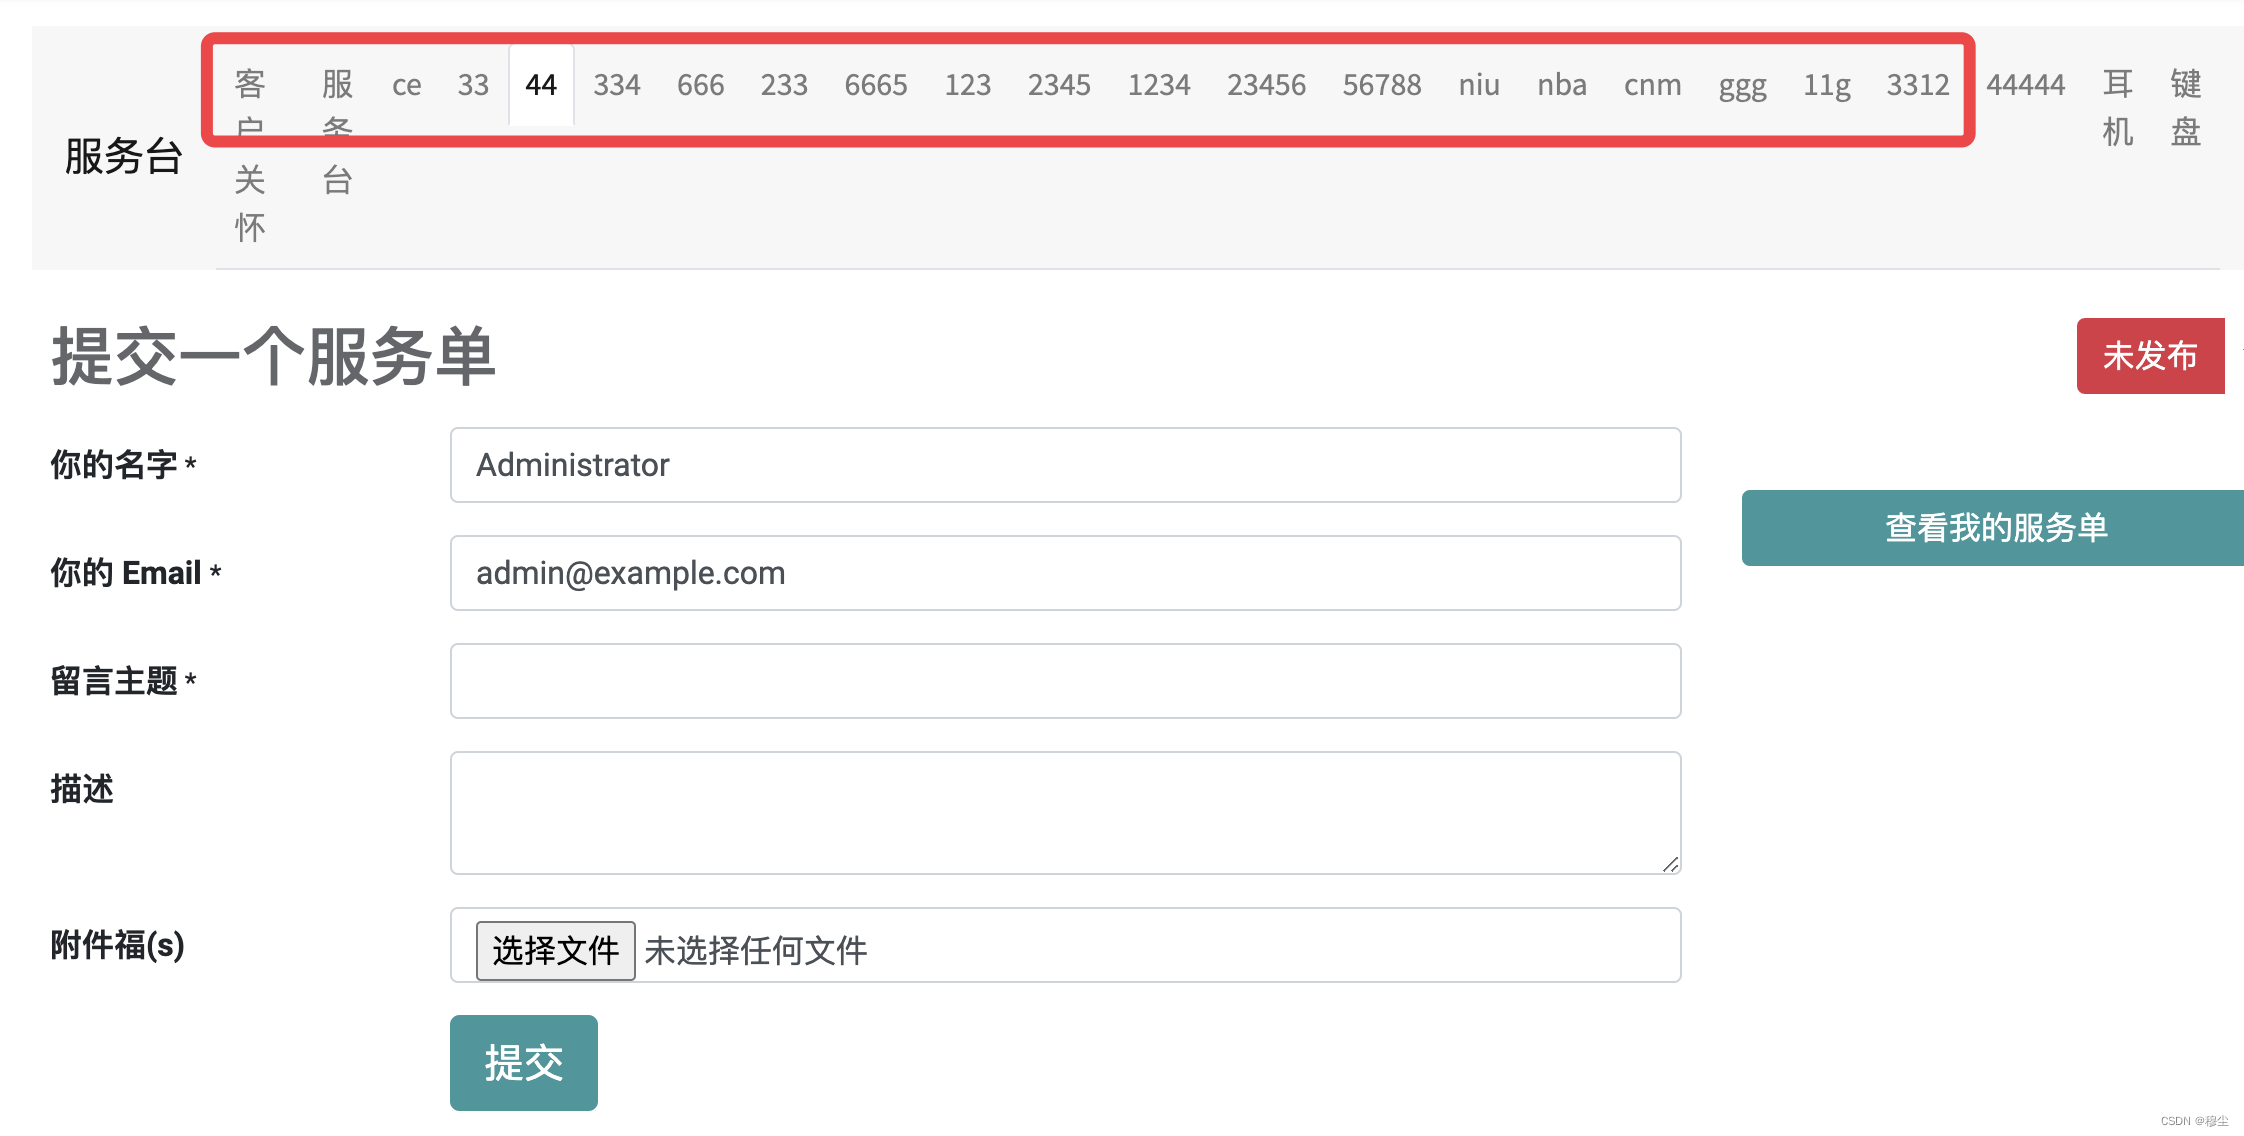
Task: Switch to the 44 tab in navigation
Action: 540,85
